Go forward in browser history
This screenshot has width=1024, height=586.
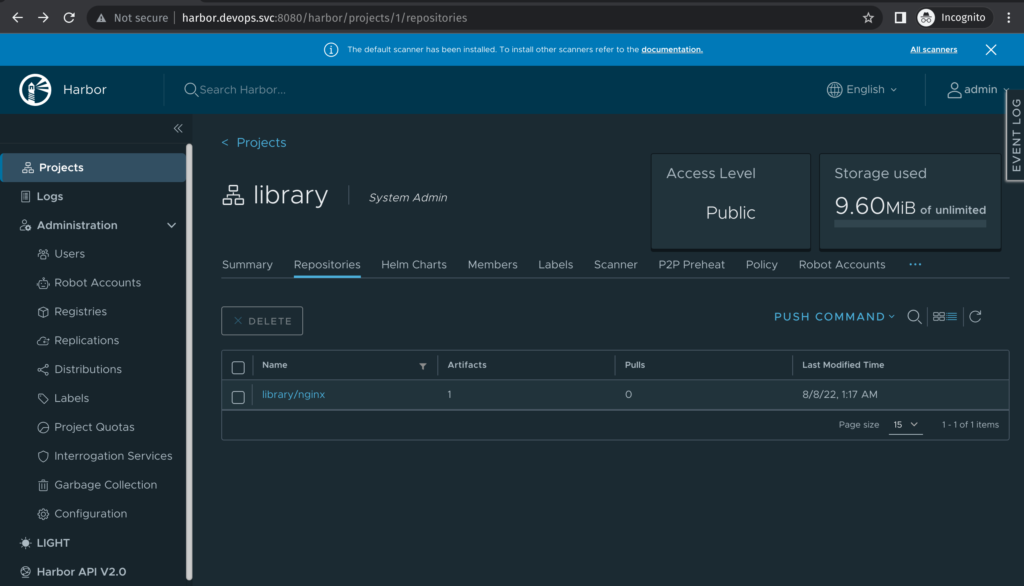tap(43, 18)
